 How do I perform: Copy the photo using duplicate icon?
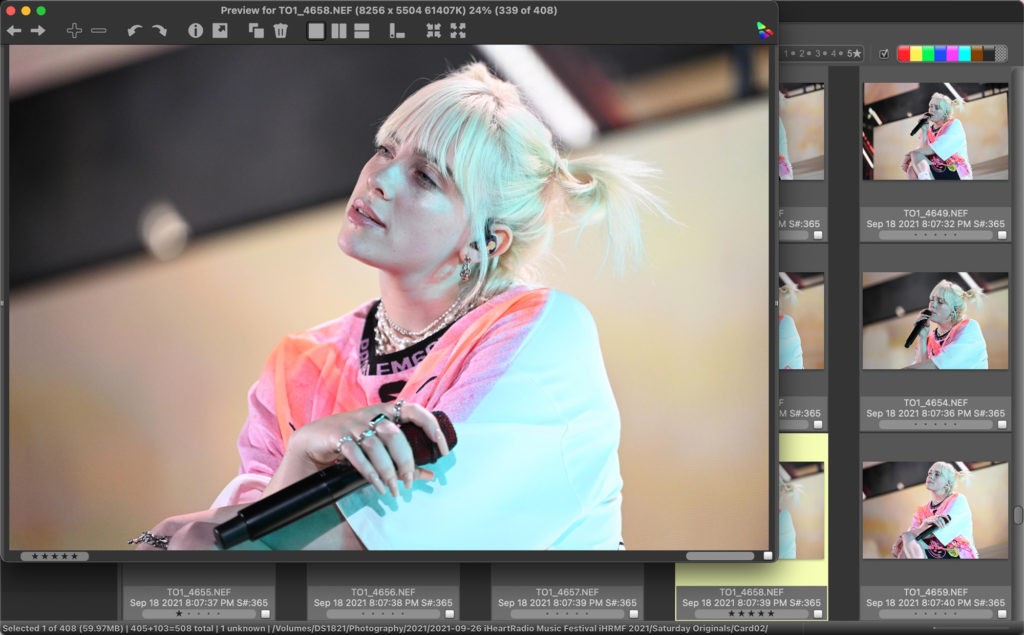point(256,31)
